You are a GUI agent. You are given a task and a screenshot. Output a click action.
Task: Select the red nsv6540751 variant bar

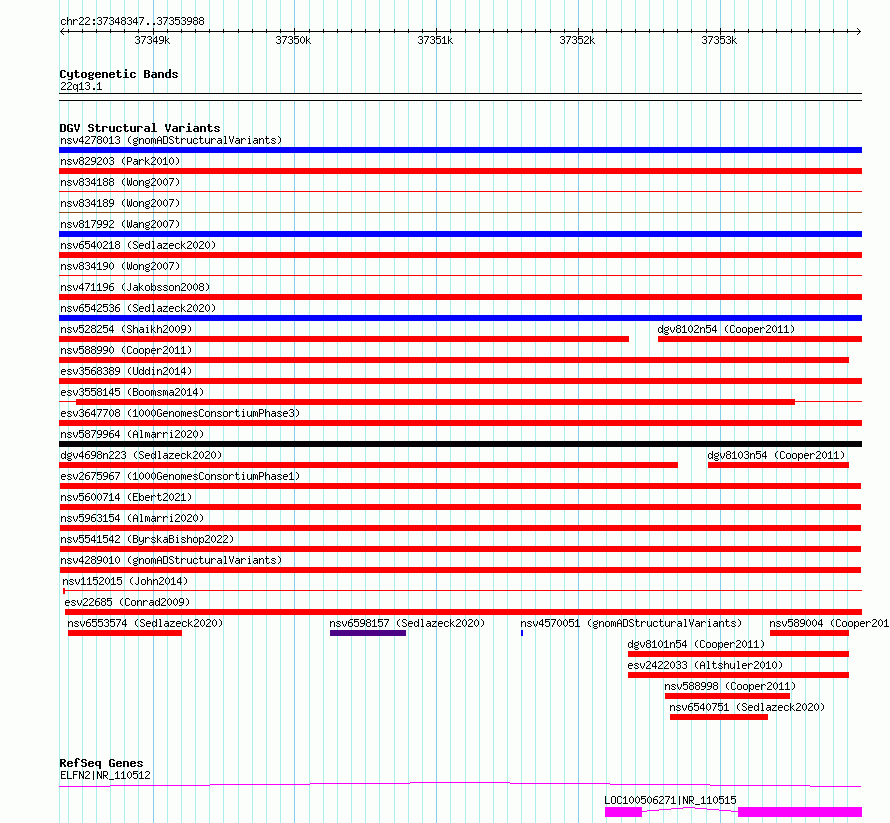click(x=719, y=717)
